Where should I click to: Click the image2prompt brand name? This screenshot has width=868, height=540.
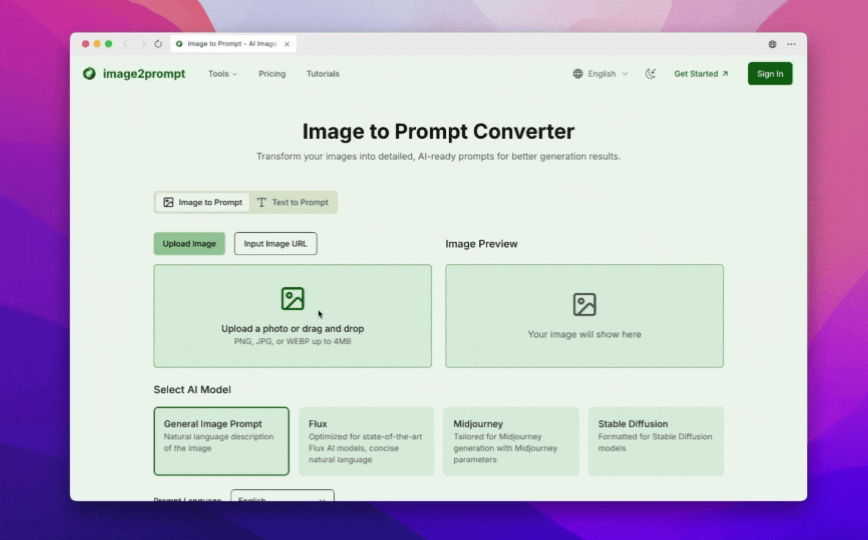pyautogui.click(x=144, y=74)
